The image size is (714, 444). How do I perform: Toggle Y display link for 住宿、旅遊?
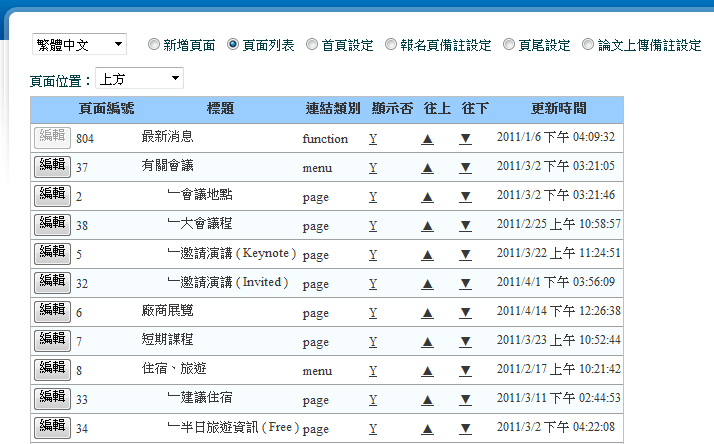373,371
